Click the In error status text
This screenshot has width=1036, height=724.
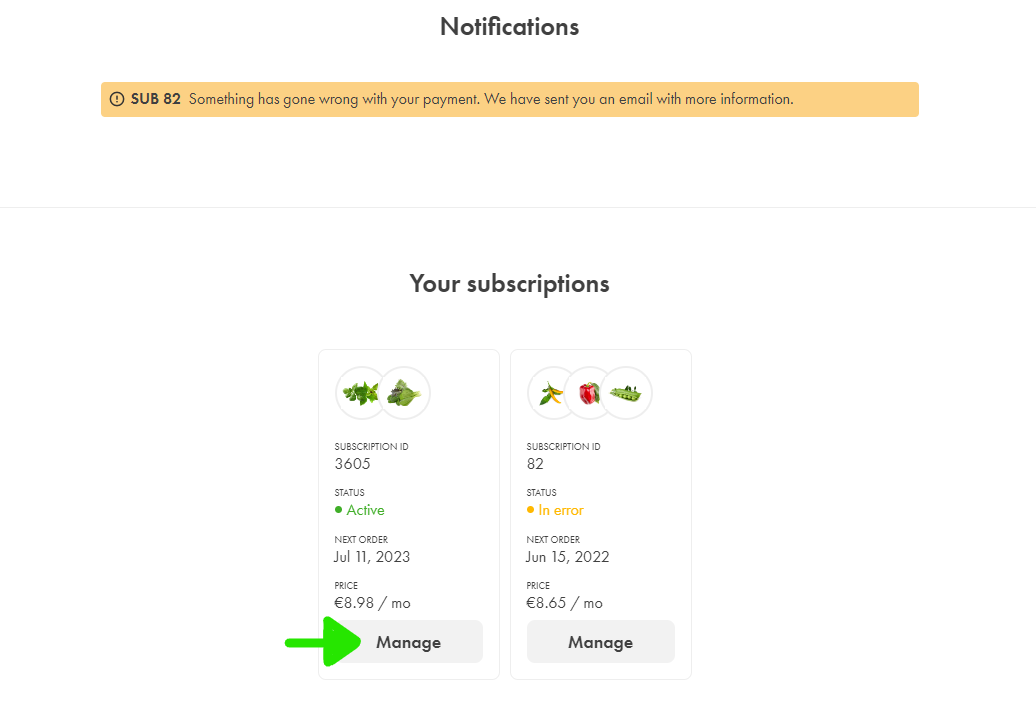pyautogui.click(x=561, y=510)
